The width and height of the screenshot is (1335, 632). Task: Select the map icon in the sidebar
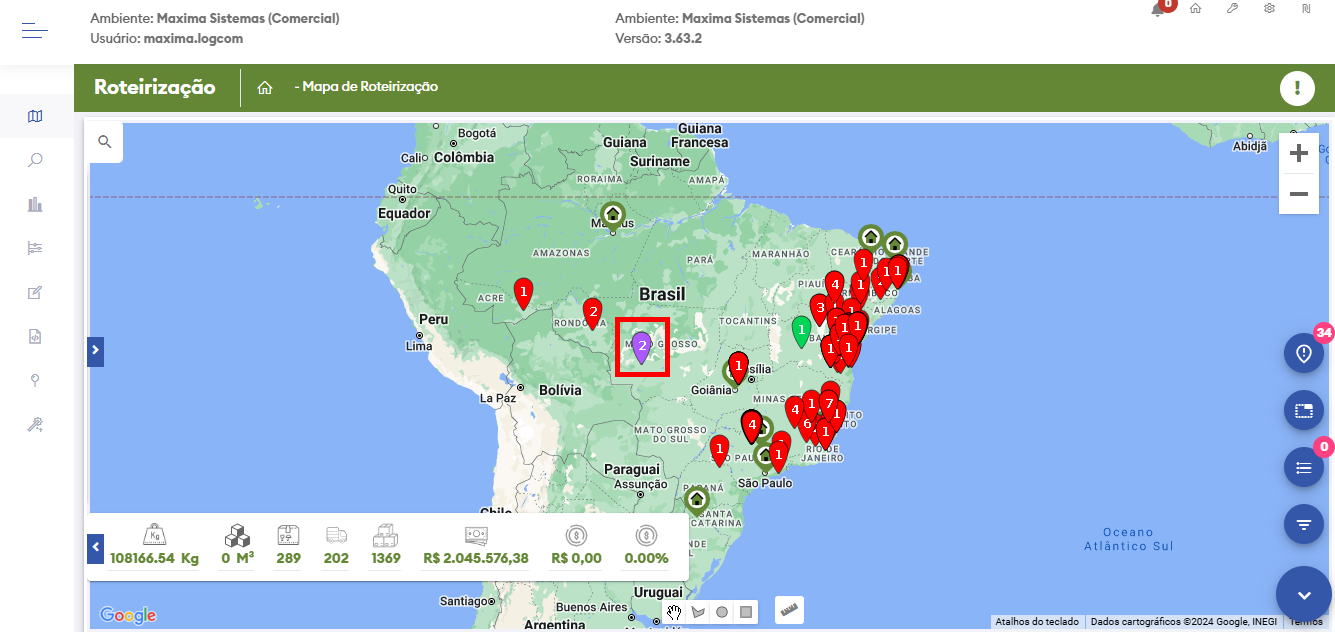35,116
